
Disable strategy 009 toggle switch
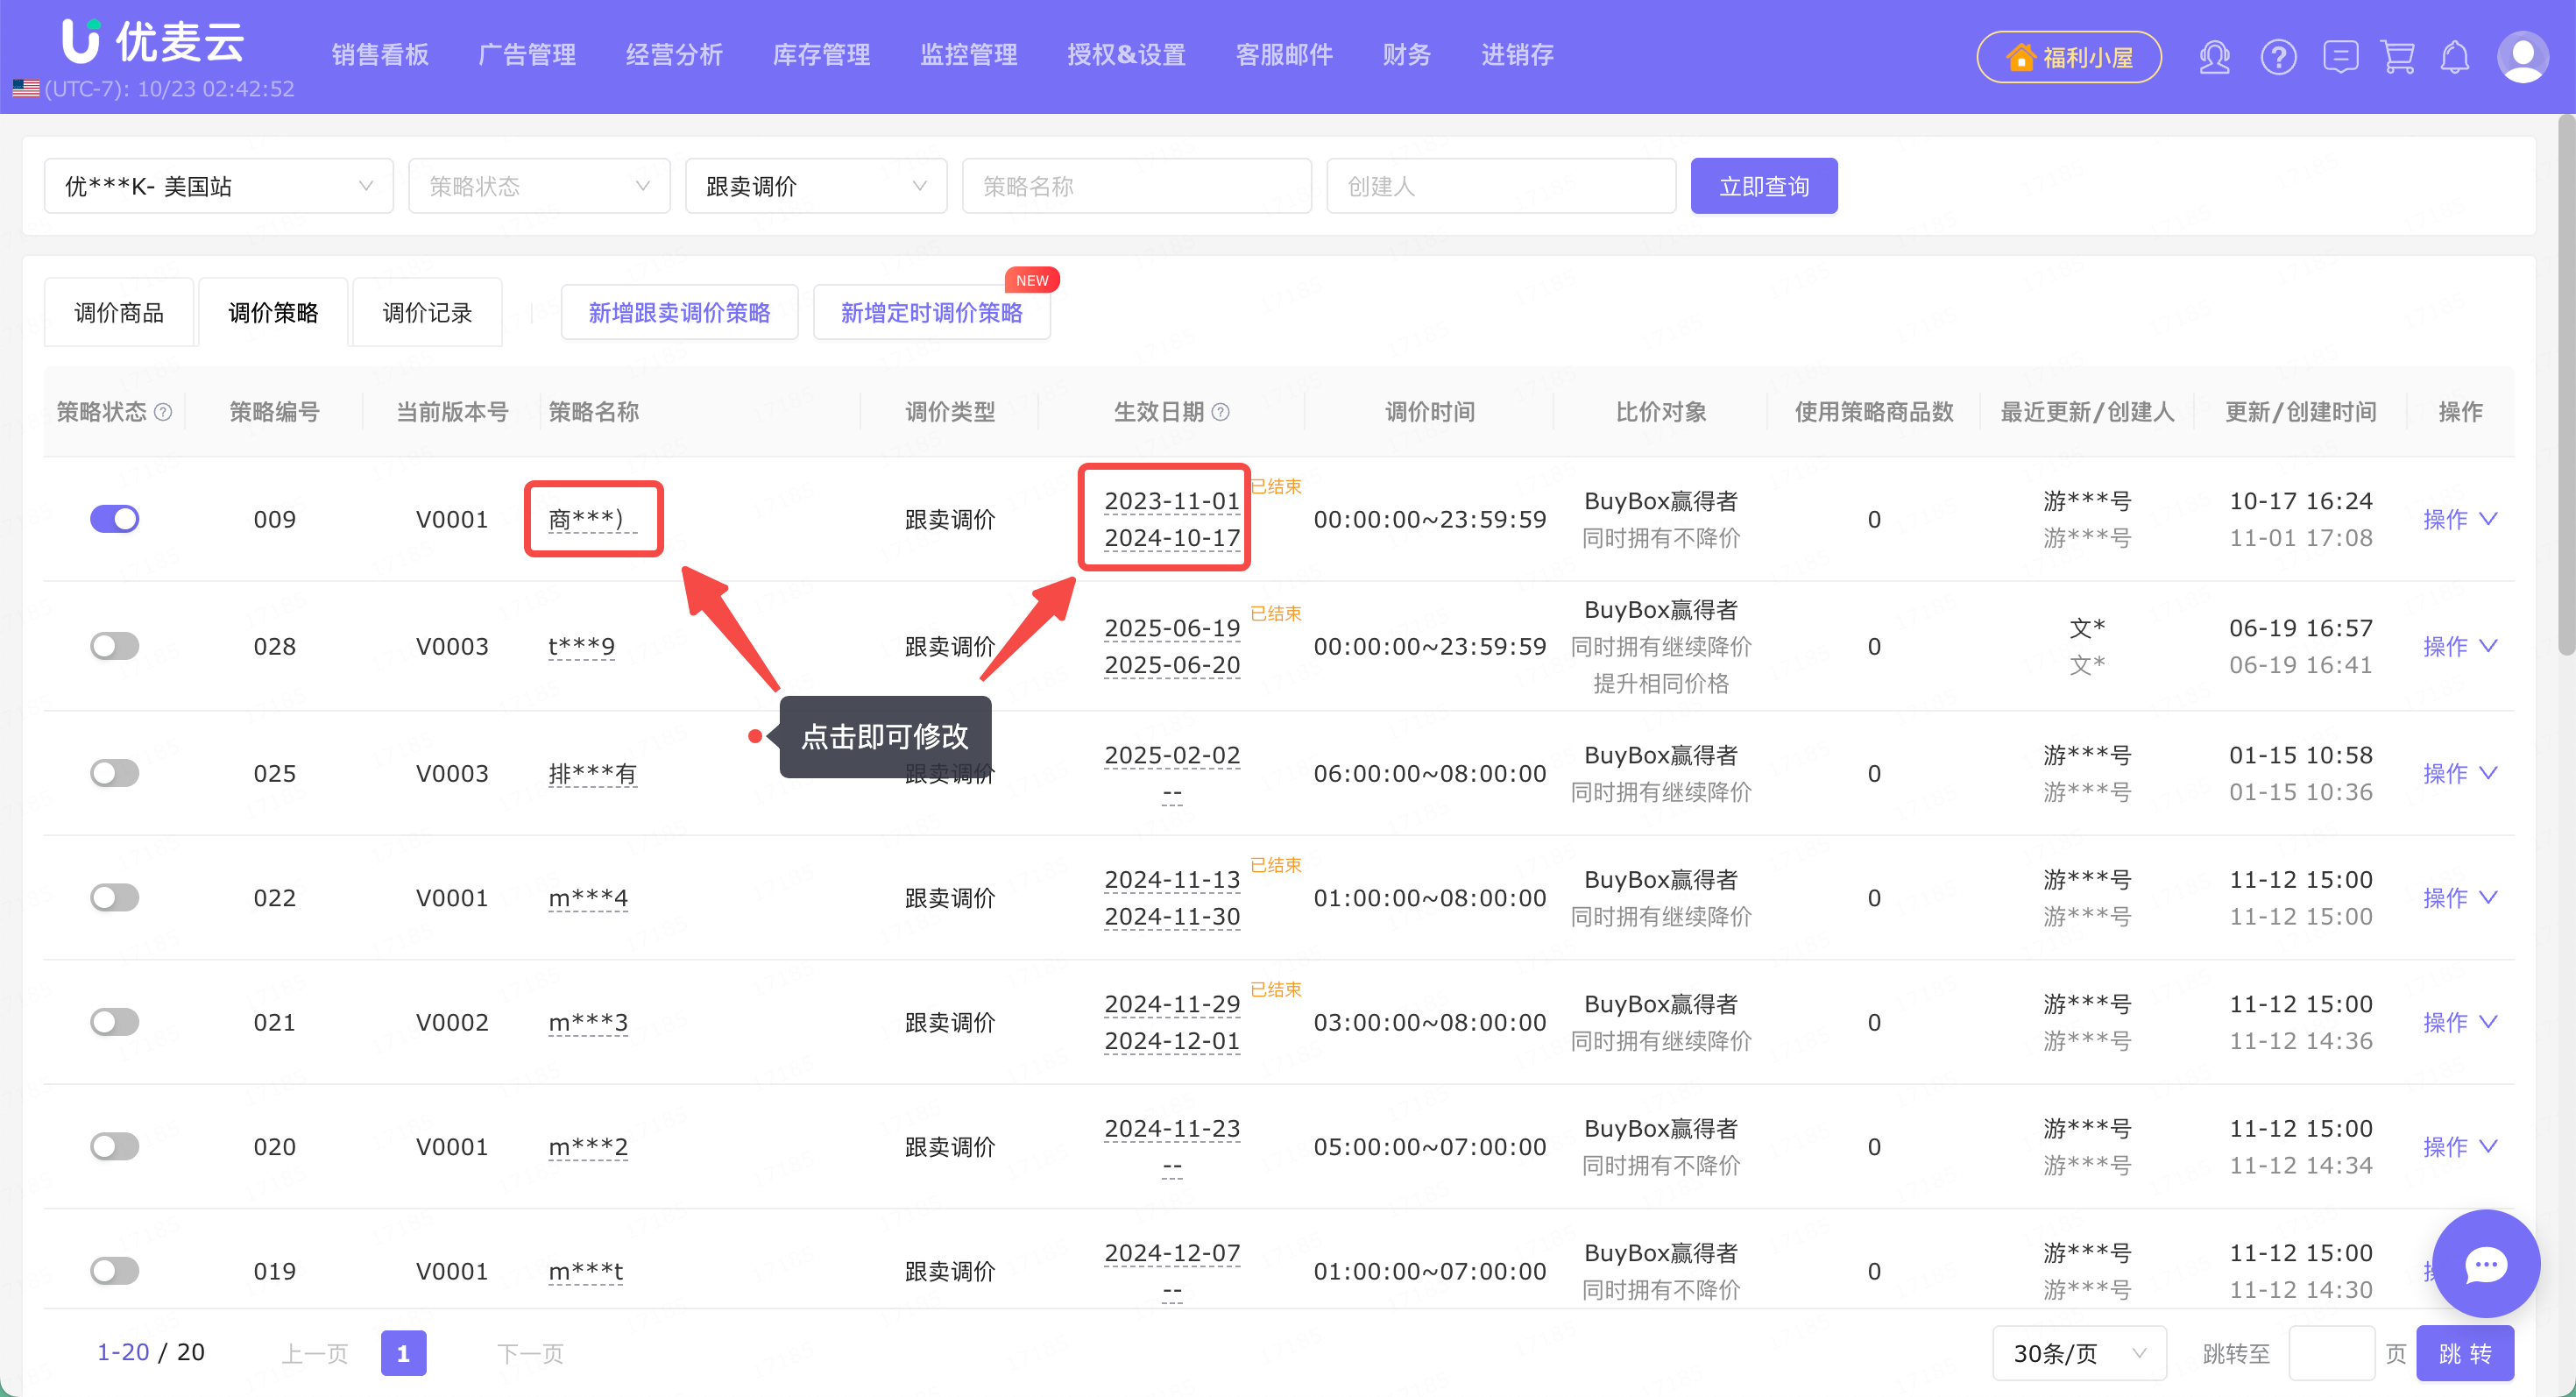tap(114, 519)
